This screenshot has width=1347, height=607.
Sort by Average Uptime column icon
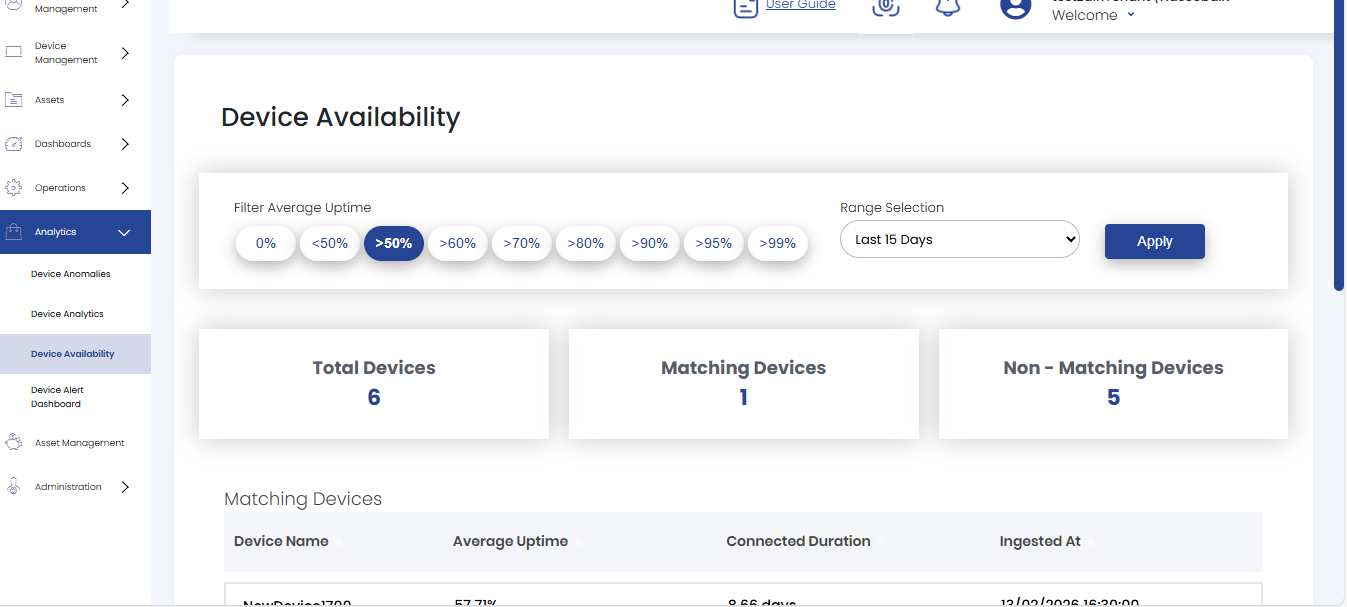click(x=578, y=542)
